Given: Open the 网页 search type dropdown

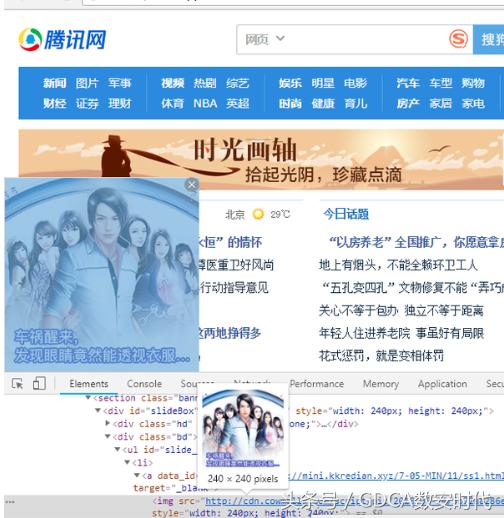Looking at the screenshot, I should 265,39.
